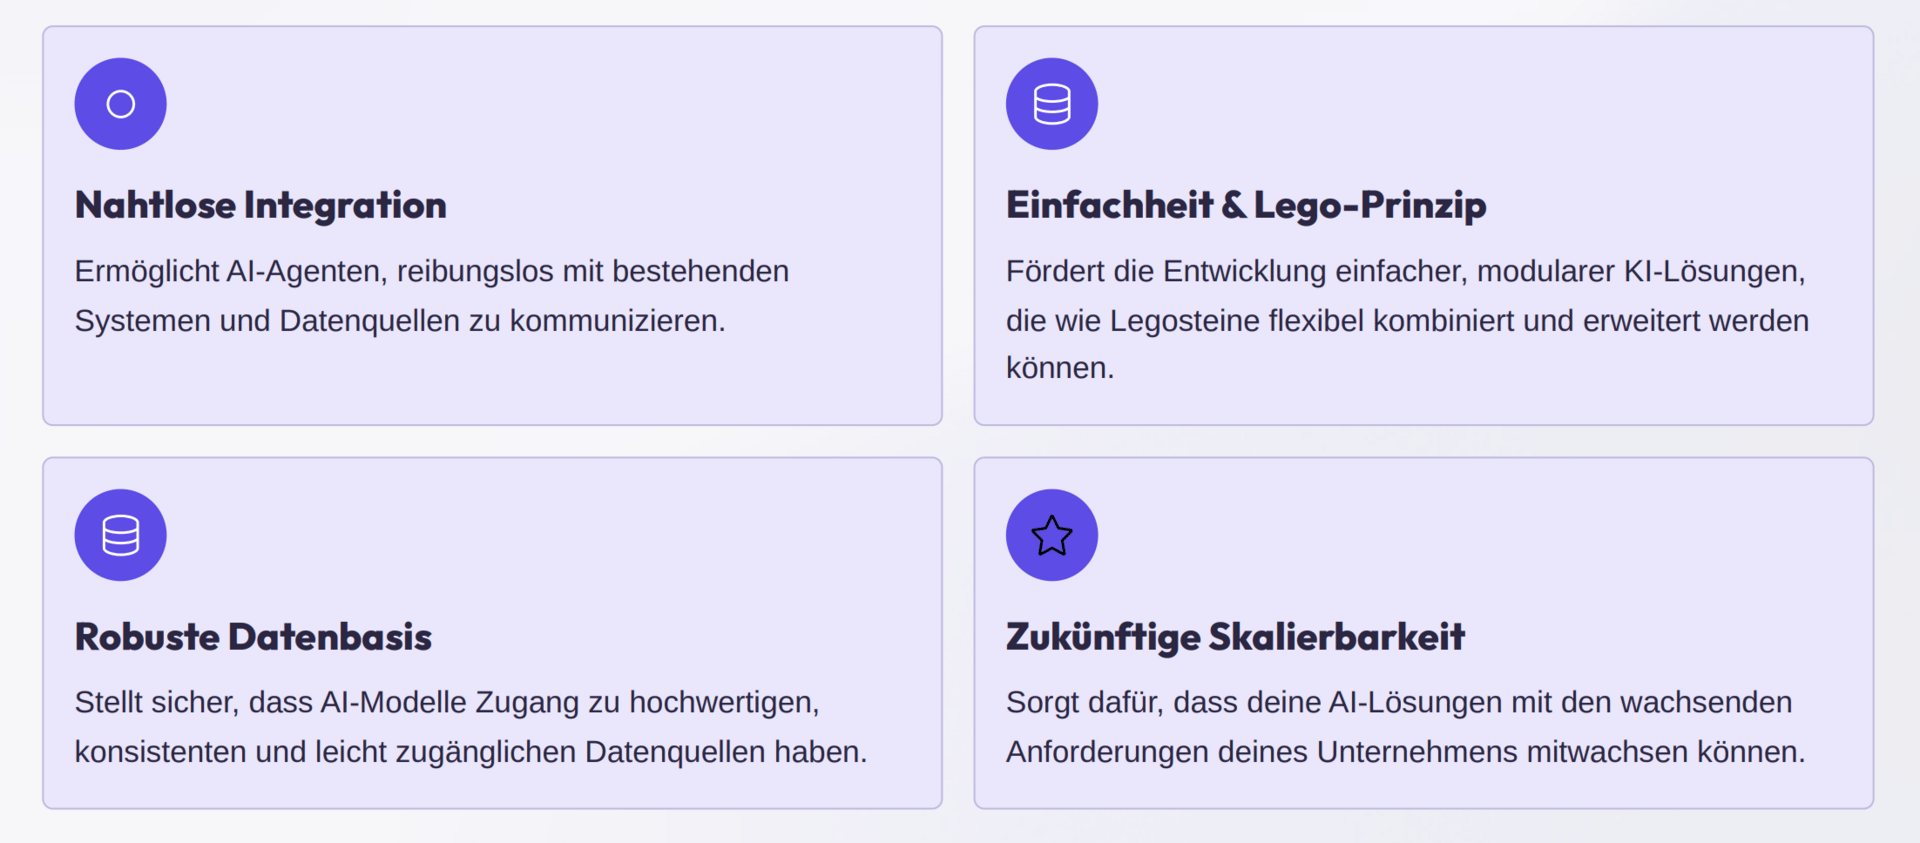The width and height of the screenshot is (1920, 843).
Task: Select the Nahtlose Integration heading
Action: 261,205
